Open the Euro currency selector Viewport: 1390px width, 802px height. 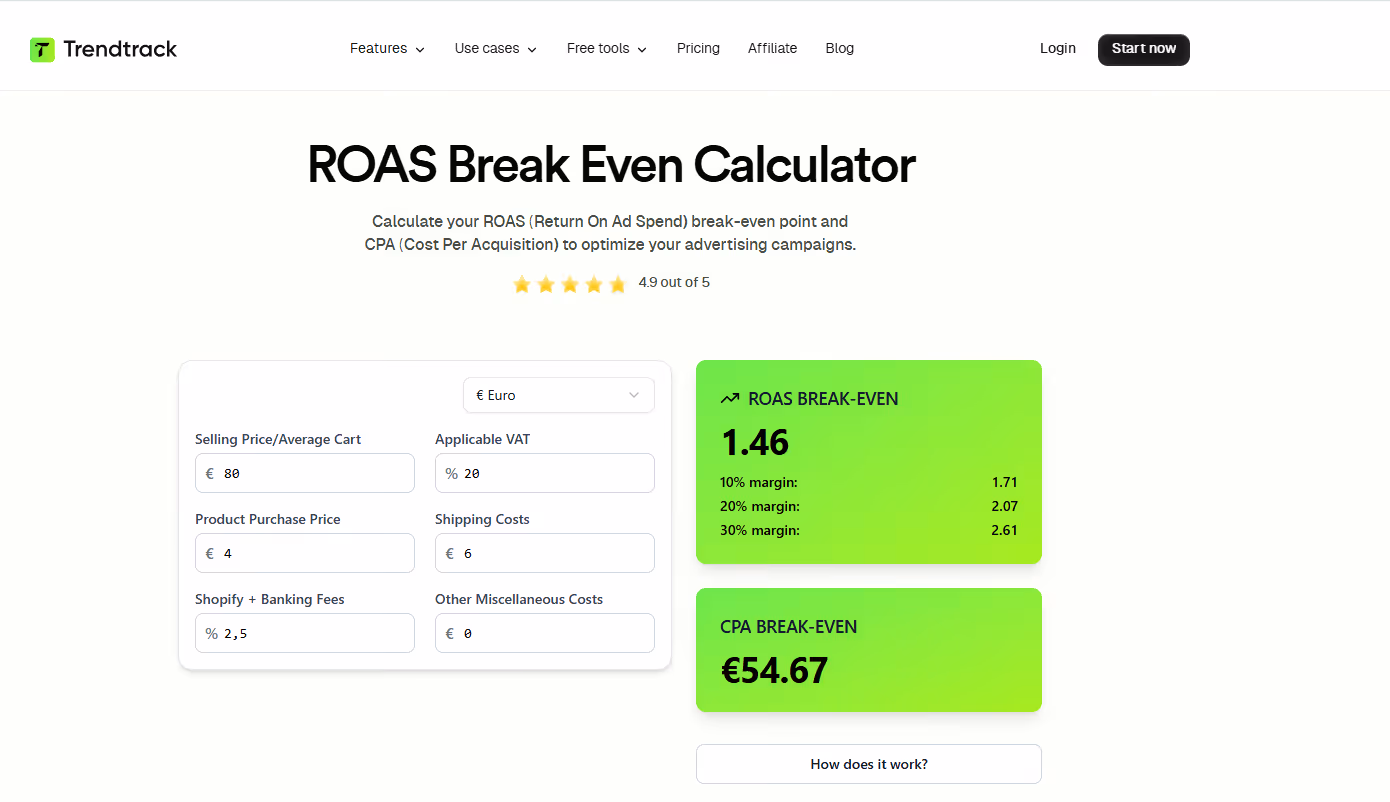(558, 395)
